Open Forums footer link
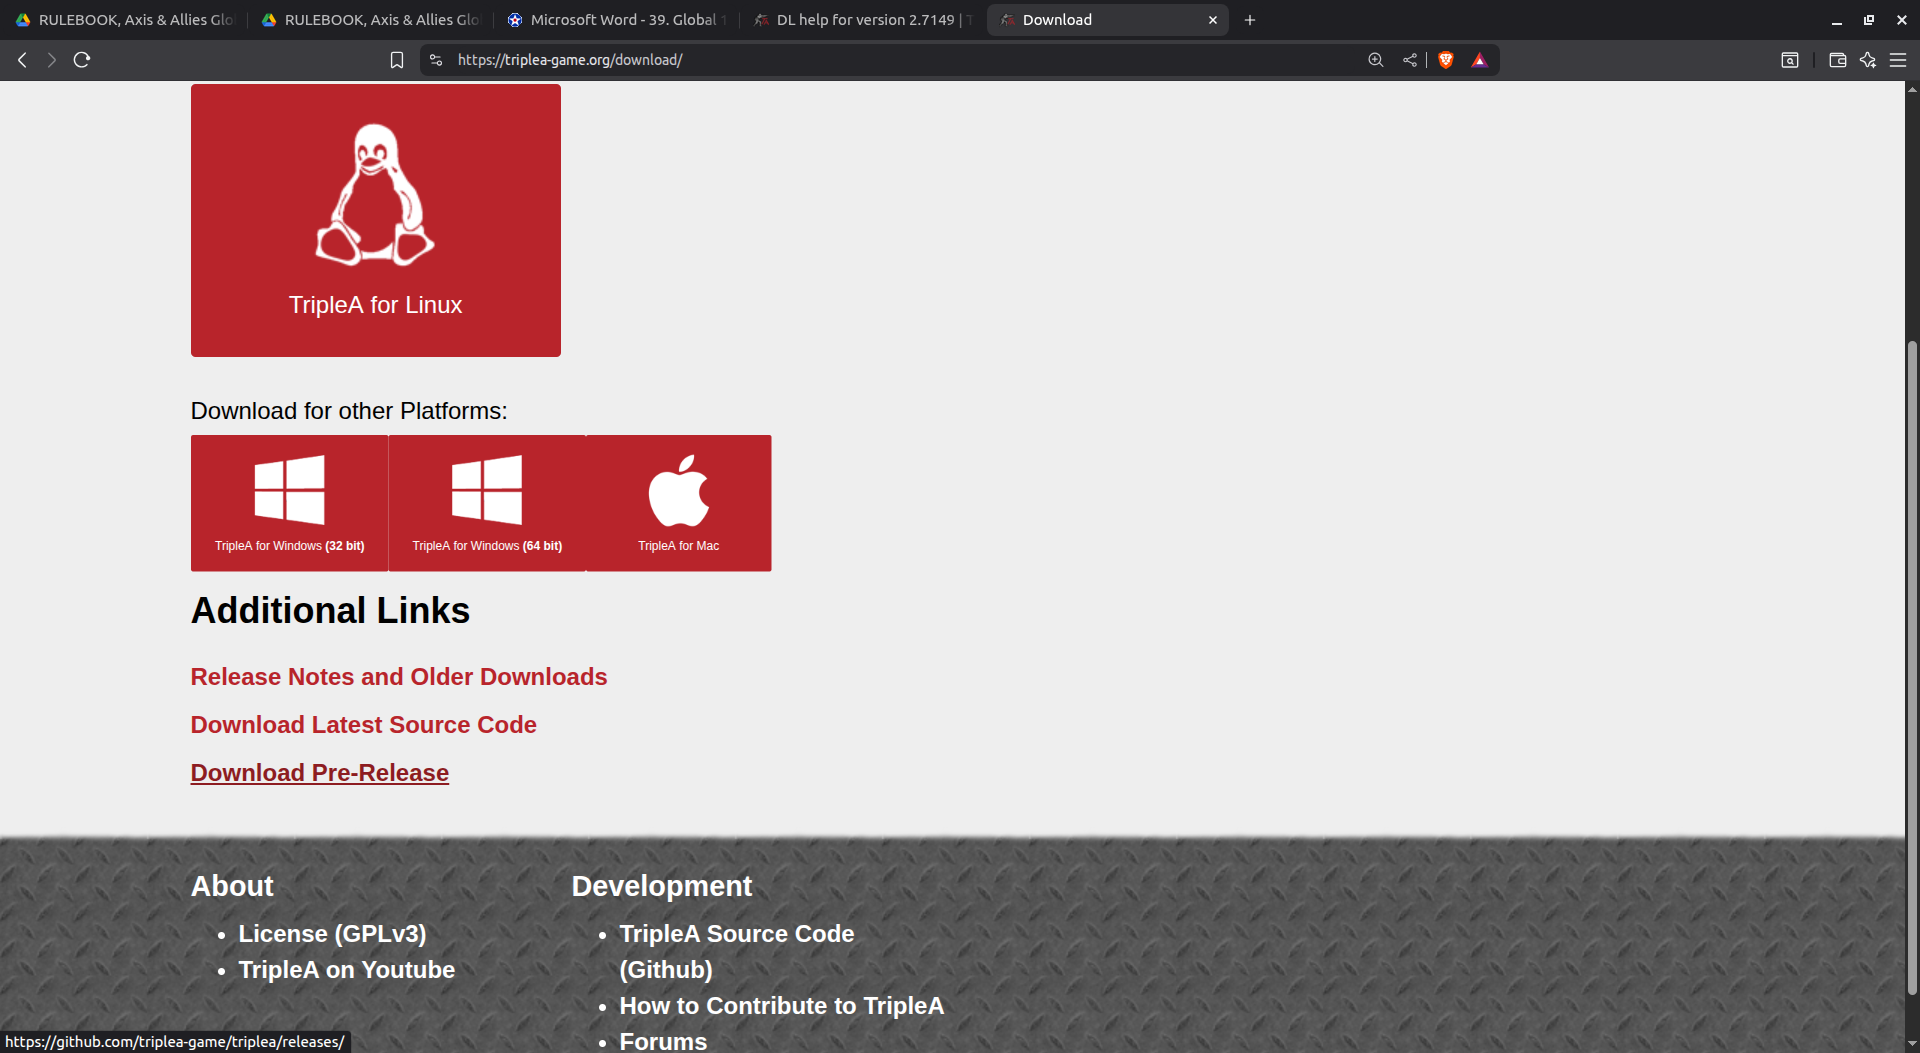 pos(663,1041)
